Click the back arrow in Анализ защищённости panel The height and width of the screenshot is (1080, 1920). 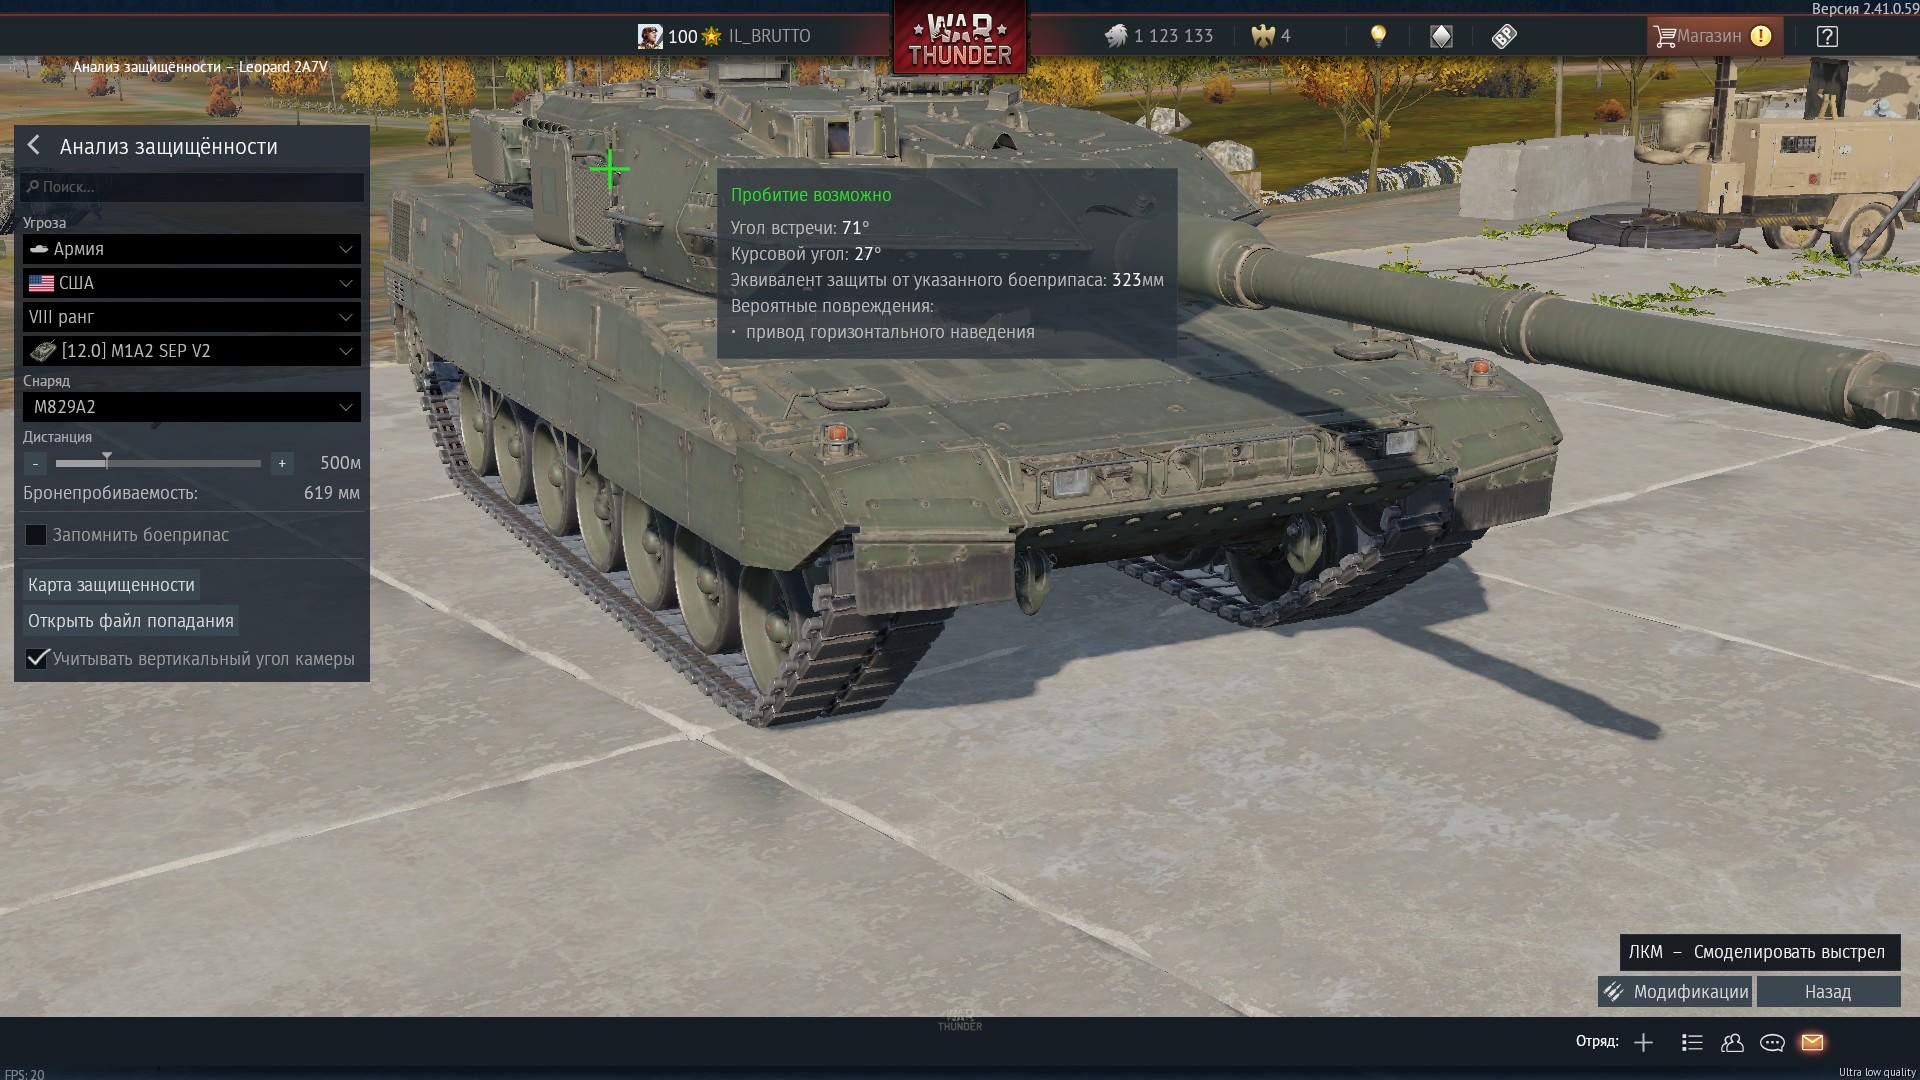tap(34, 146)
